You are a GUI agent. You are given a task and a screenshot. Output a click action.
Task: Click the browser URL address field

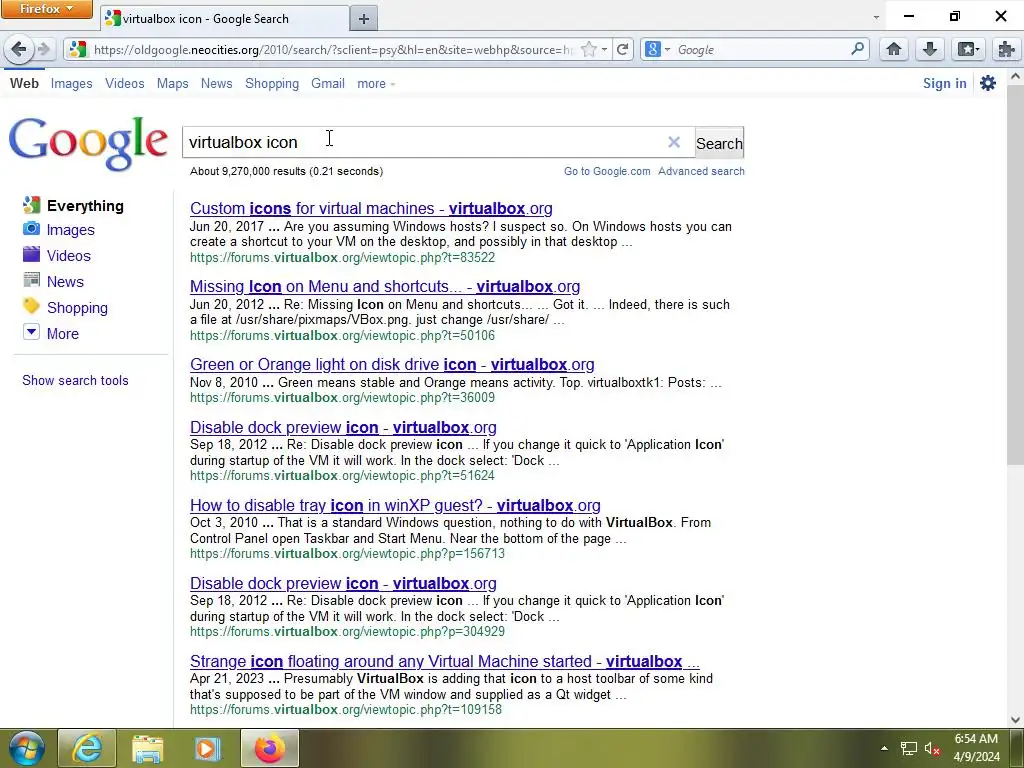pyautogui.click(x=333, y=50)
